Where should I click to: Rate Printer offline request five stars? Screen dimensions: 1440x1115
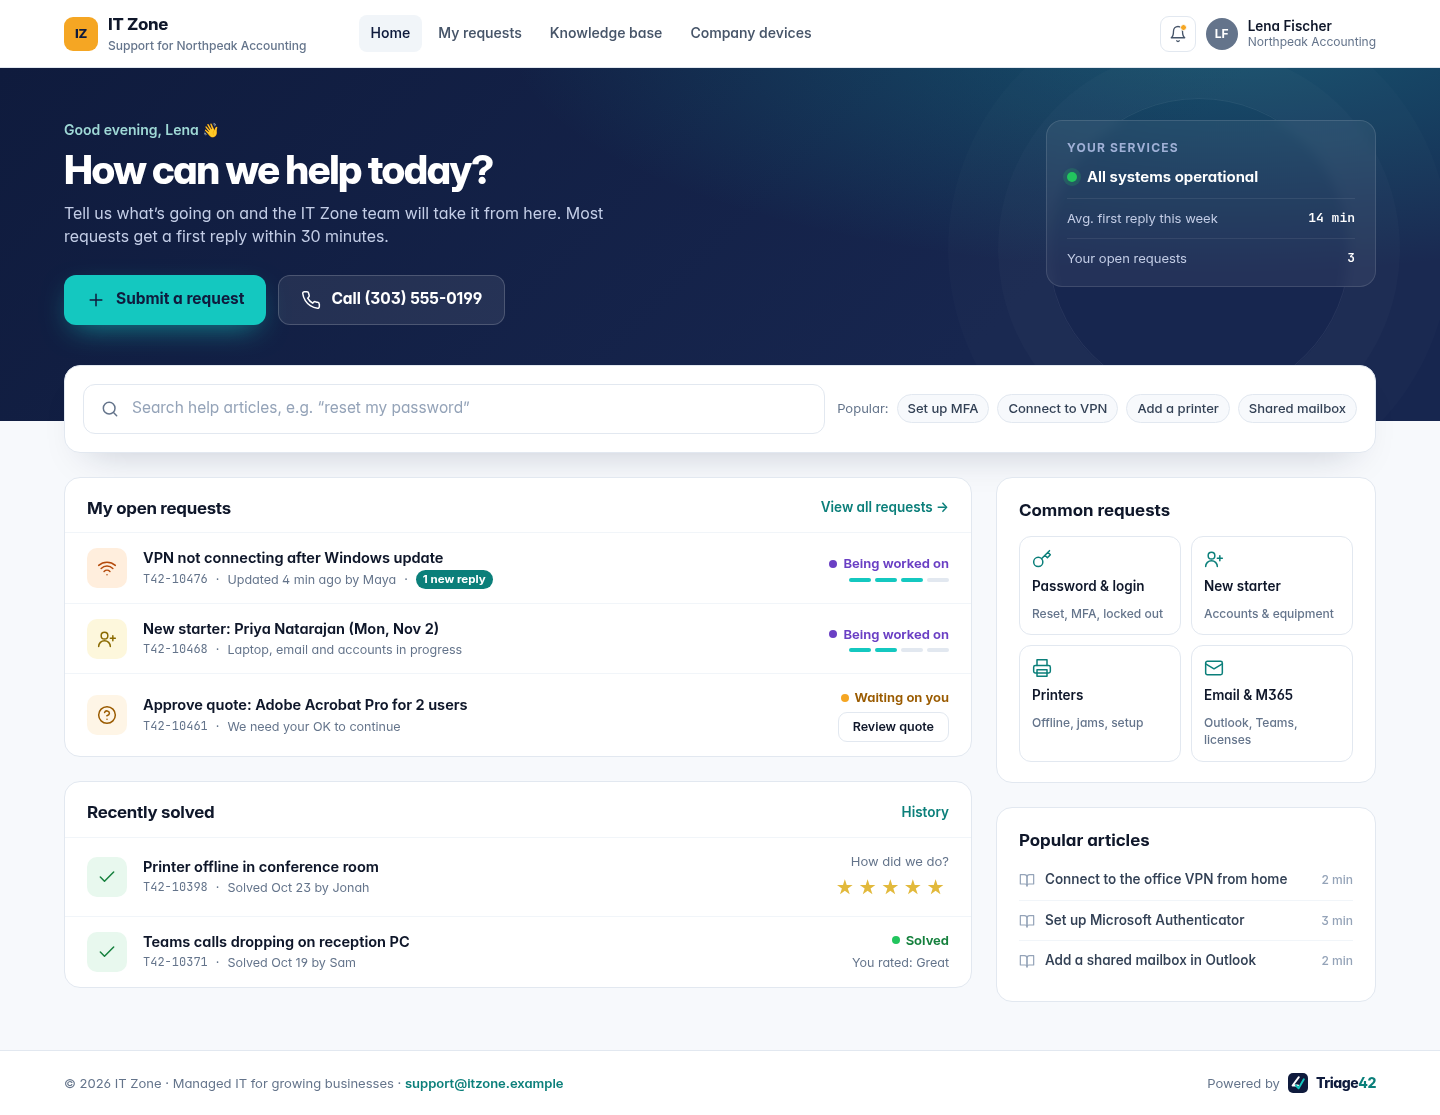pyautogui.click(x=936, y=887)
